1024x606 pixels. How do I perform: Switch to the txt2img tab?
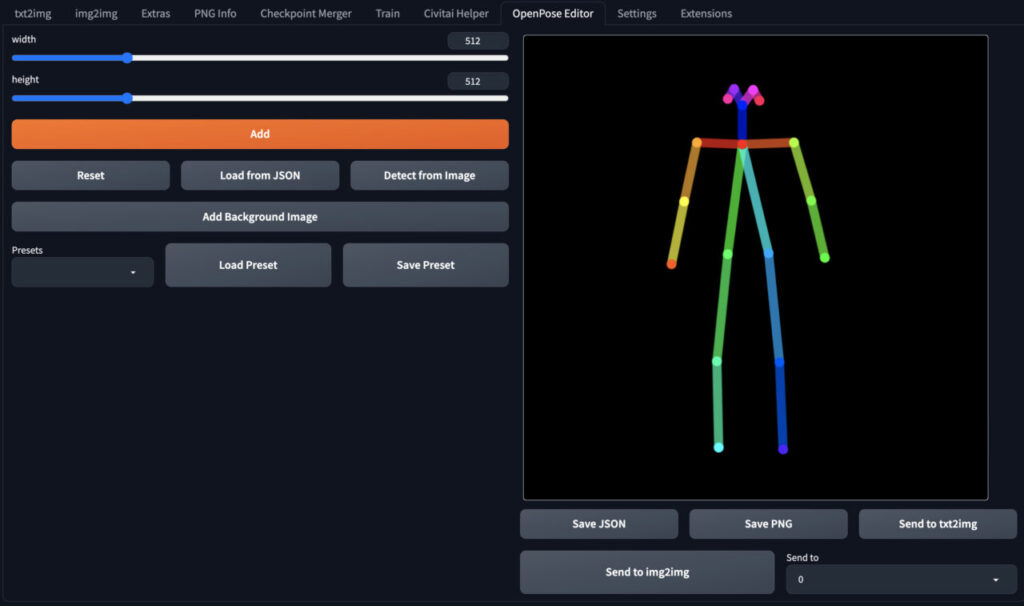[33, 13]
